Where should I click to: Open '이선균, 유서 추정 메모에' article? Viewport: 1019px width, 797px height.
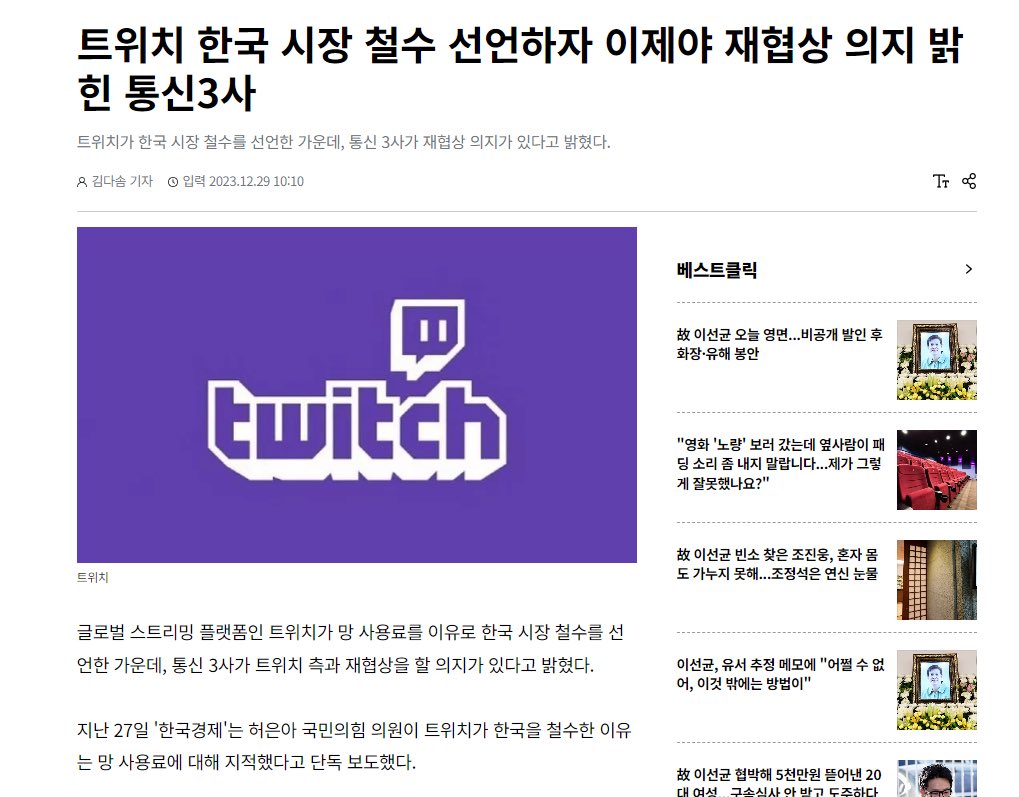point(780,674)
